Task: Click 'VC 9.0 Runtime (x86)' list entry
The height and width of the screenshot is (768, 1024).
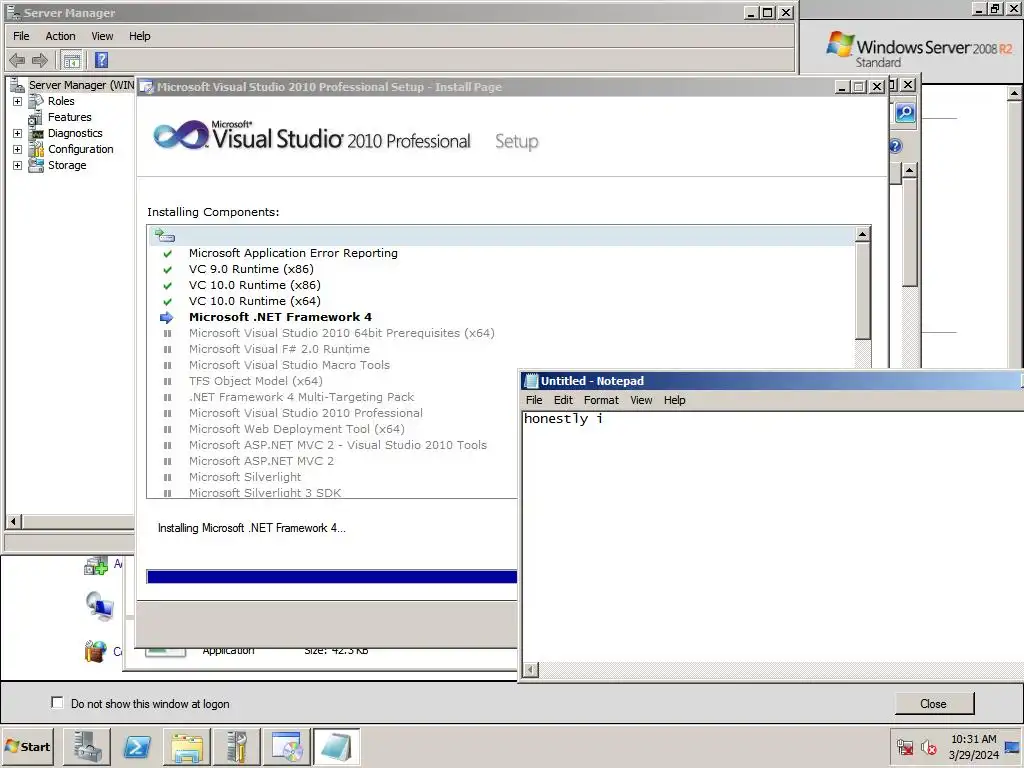Action: pyautogui.click(x=251, y=269)
